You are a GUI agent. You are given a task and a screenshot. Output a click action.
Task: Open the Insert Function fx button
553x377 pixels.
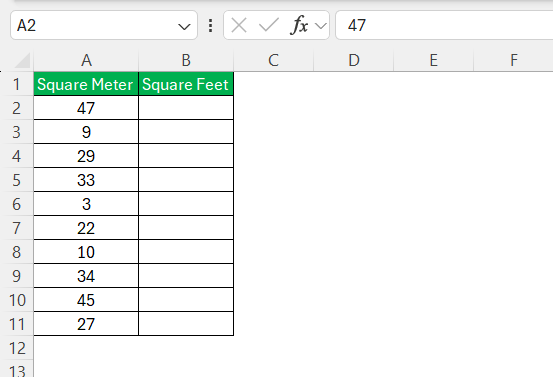click(x=299, y=26)
